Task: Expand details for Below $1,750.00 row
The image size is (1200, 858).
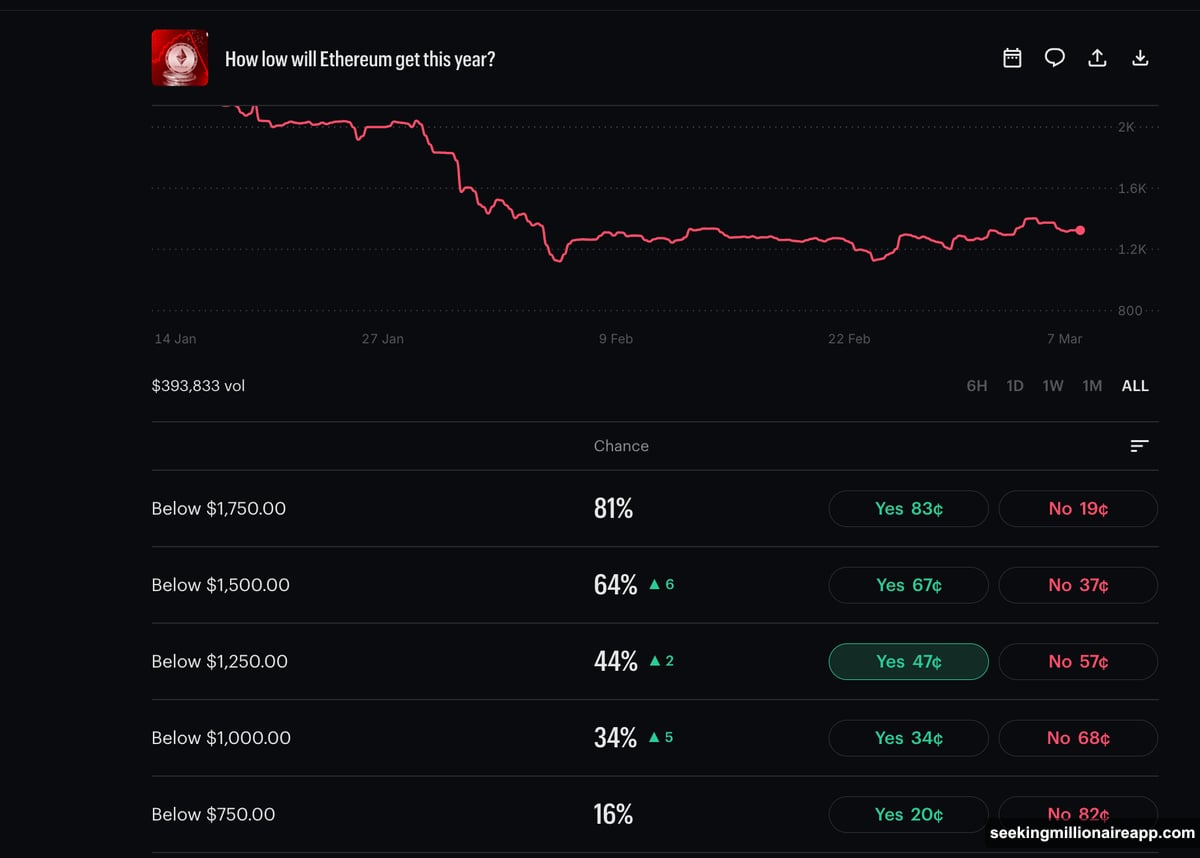Action: click(218, 508)
